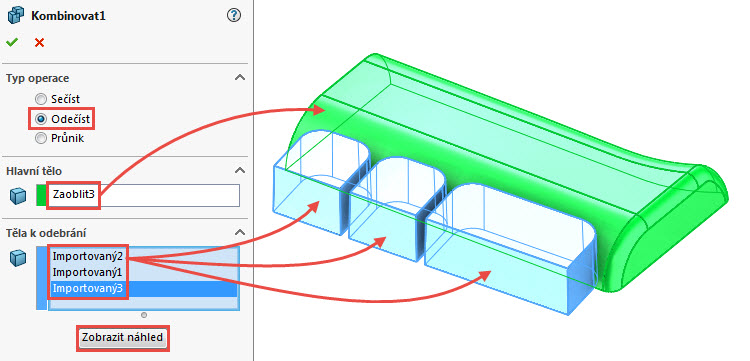750x361 pixels.
Task: Click the blue bar beside the bodies list
Action: (42, 278)
